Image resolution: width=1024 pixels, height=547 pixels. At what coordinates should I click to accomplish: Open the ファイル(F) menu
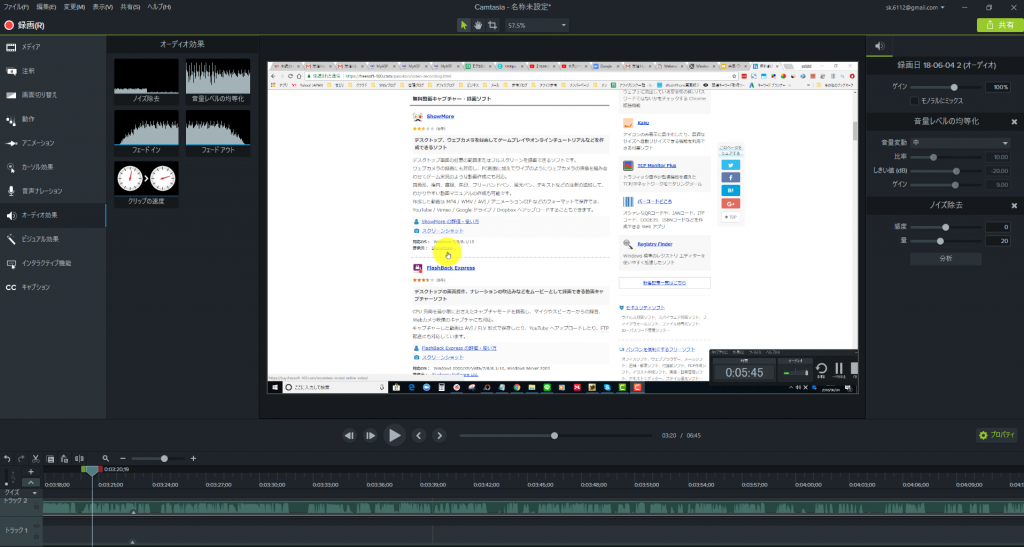tap(16, 7)
